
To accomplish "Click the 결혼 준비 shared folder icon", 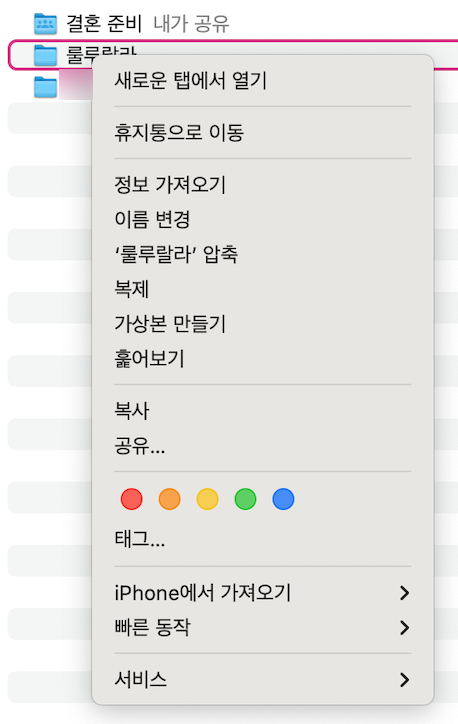I will point(46,24).
